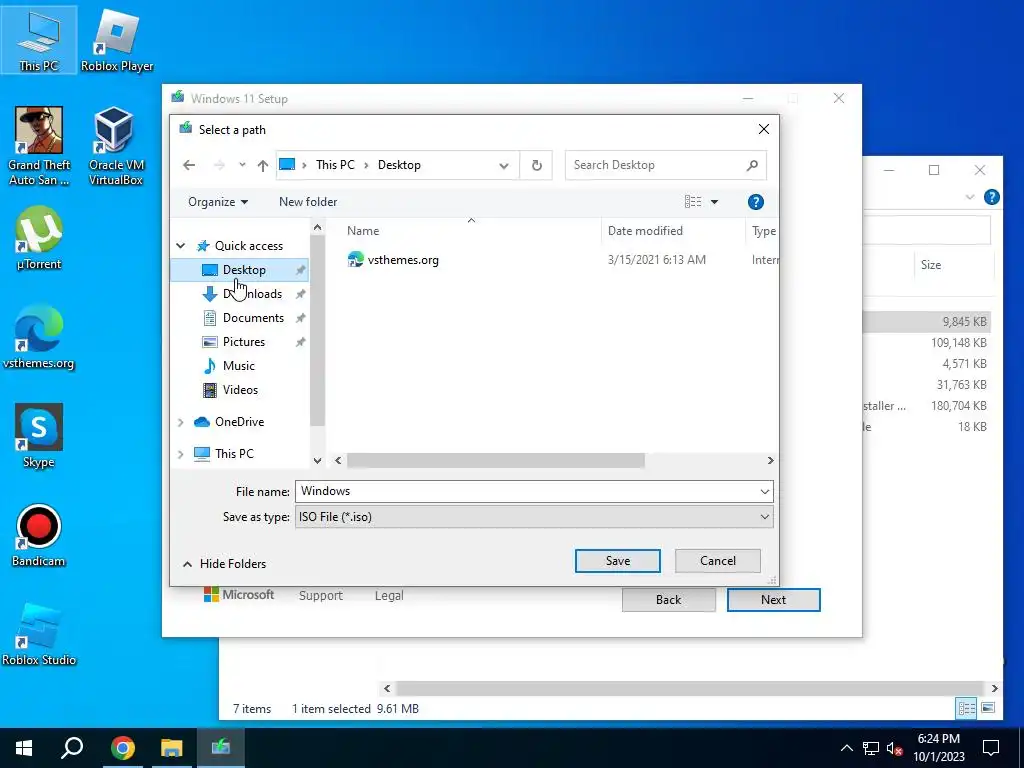The image size is (1024, 768).
Task: Open Roblox Studio desktop shortcut
Action: 39,633
